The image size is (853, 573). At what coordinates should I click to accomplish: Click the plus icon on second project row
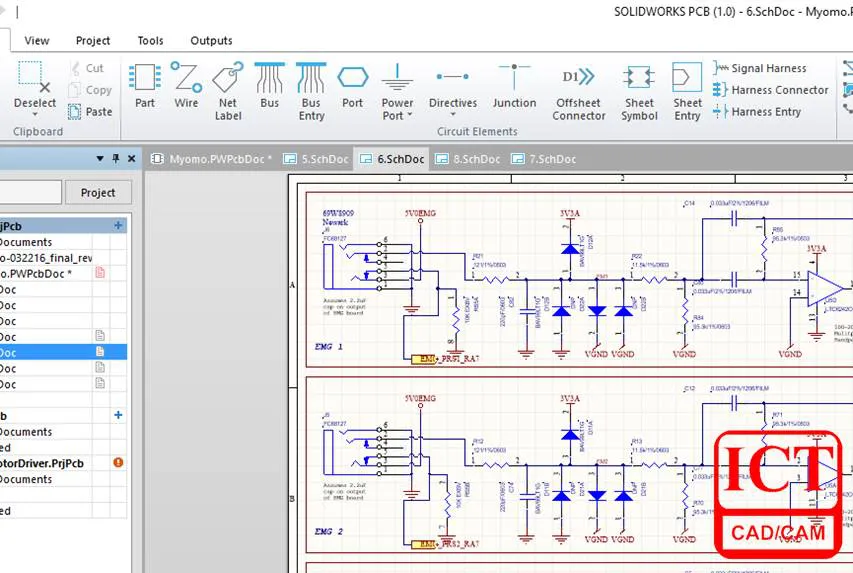point(118,415)
